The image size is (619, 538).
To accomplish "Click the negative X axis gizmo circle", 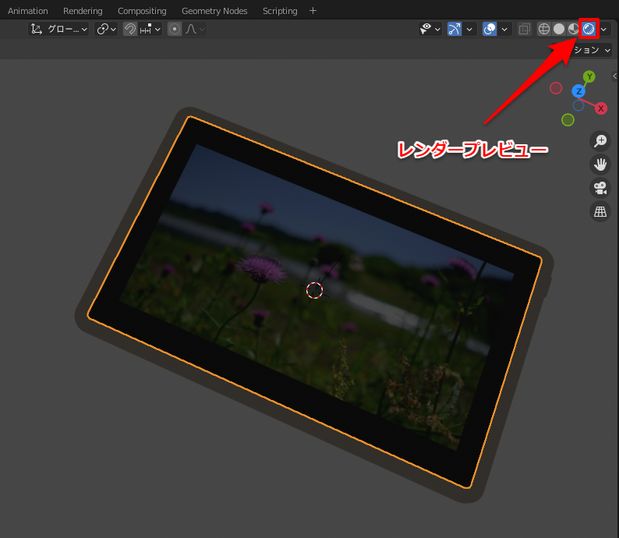I will 556,88.
